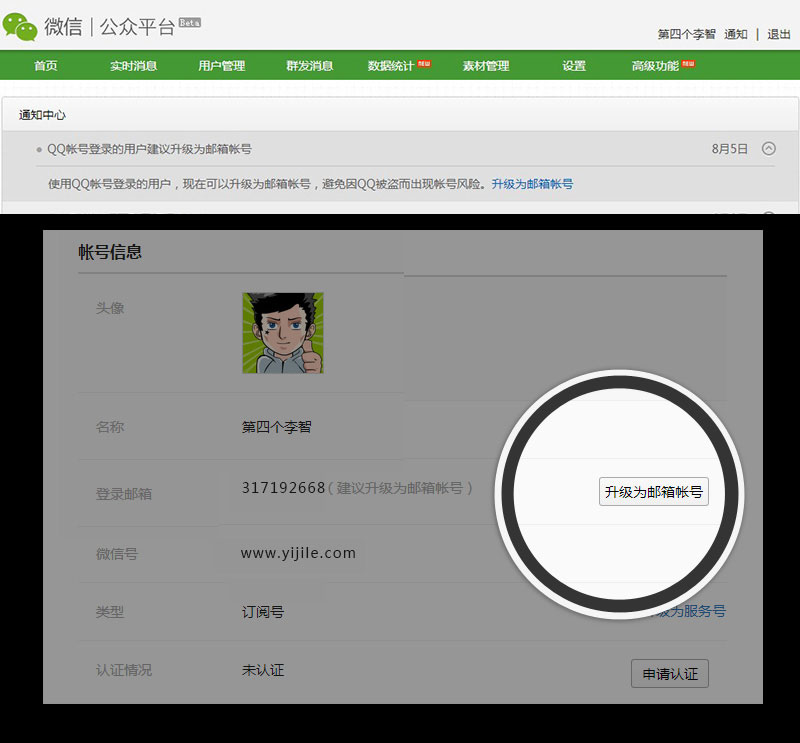
Task: Open 通知 in the top right corner
Action: point(736,33)
